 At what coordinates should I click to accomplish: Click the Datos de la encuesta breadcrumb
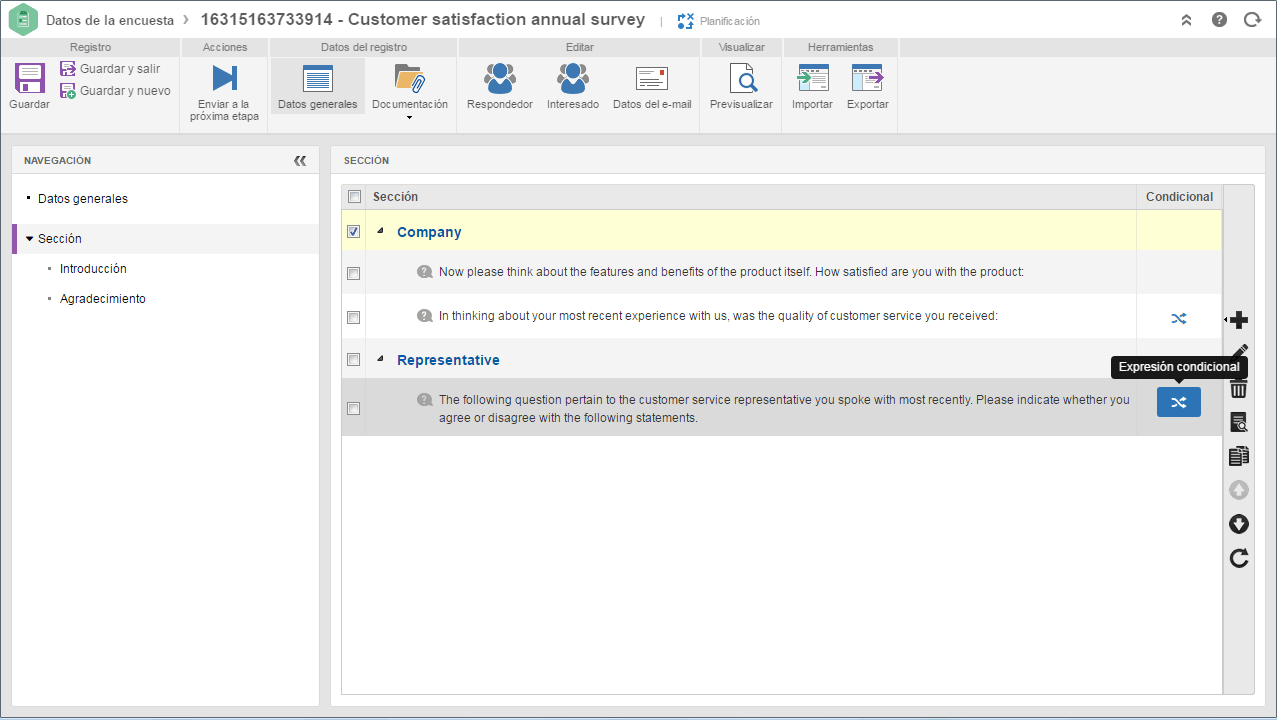tap(110, 20)
